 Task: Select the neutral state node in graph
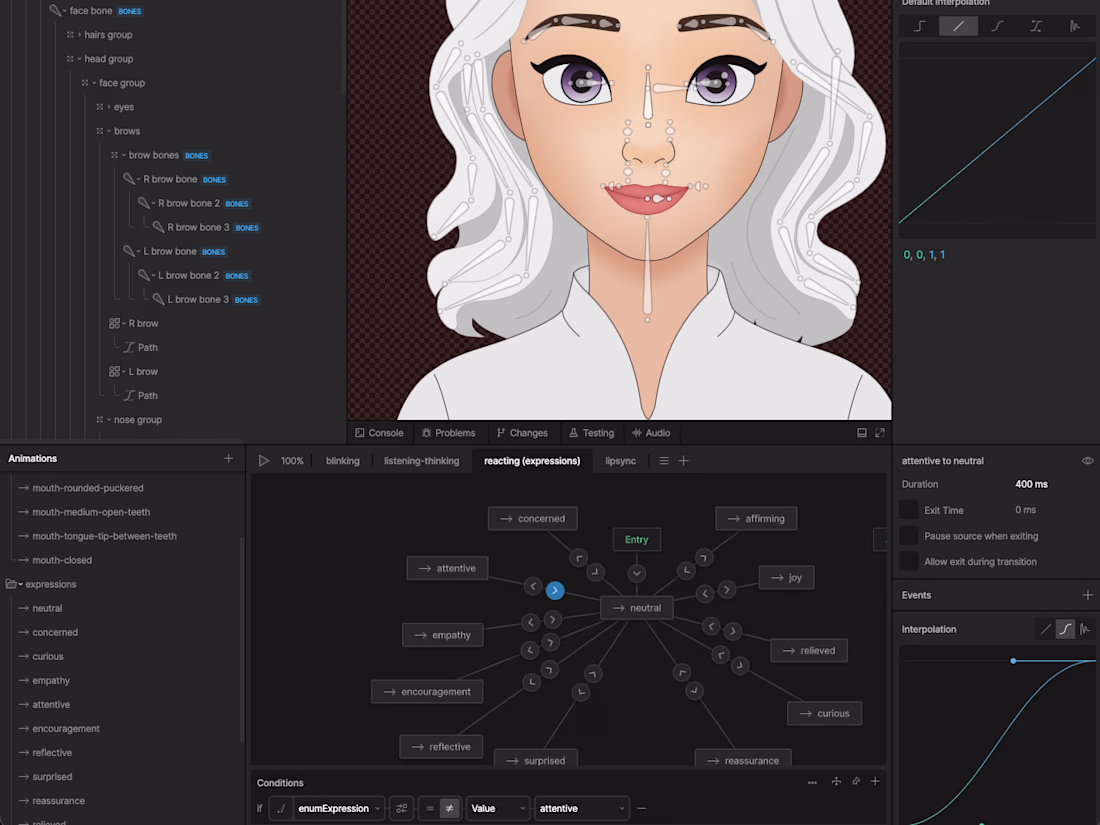(636, 608)
